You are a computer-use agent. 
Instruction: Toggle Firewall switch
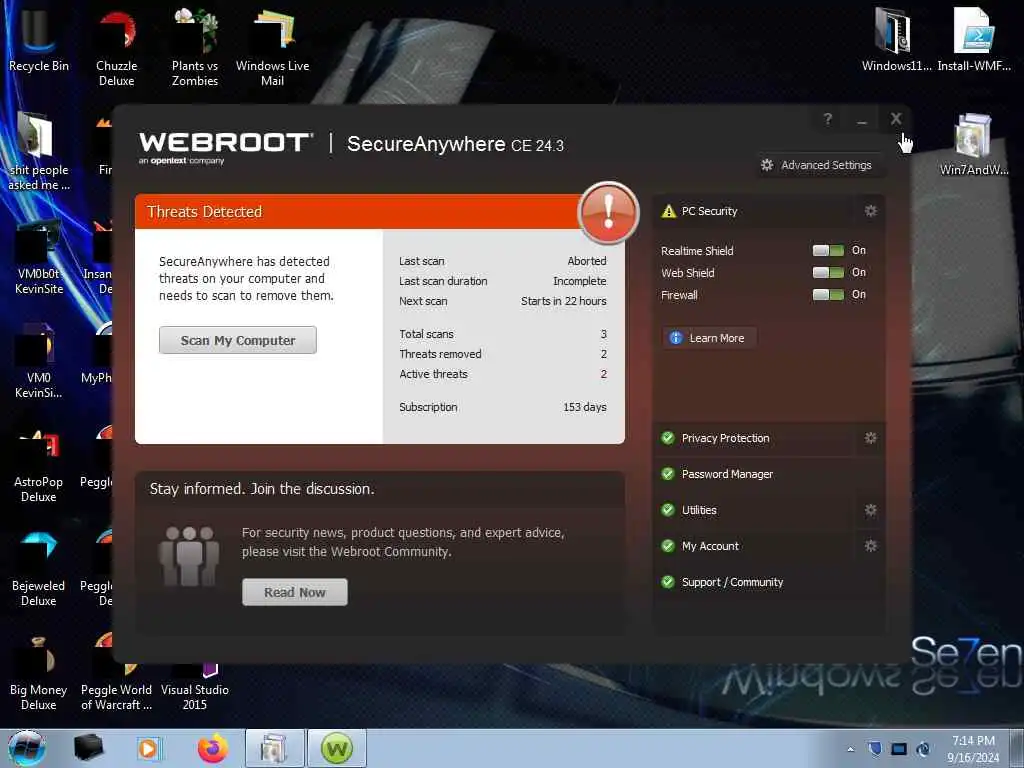point(828,295)
